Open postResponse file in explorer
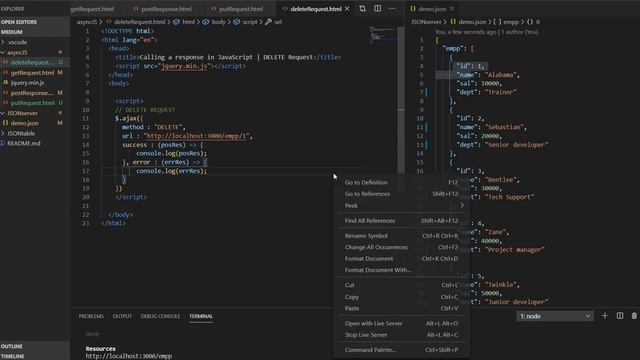640x360 pixels. pyautogui.click(x=32, y=93)
